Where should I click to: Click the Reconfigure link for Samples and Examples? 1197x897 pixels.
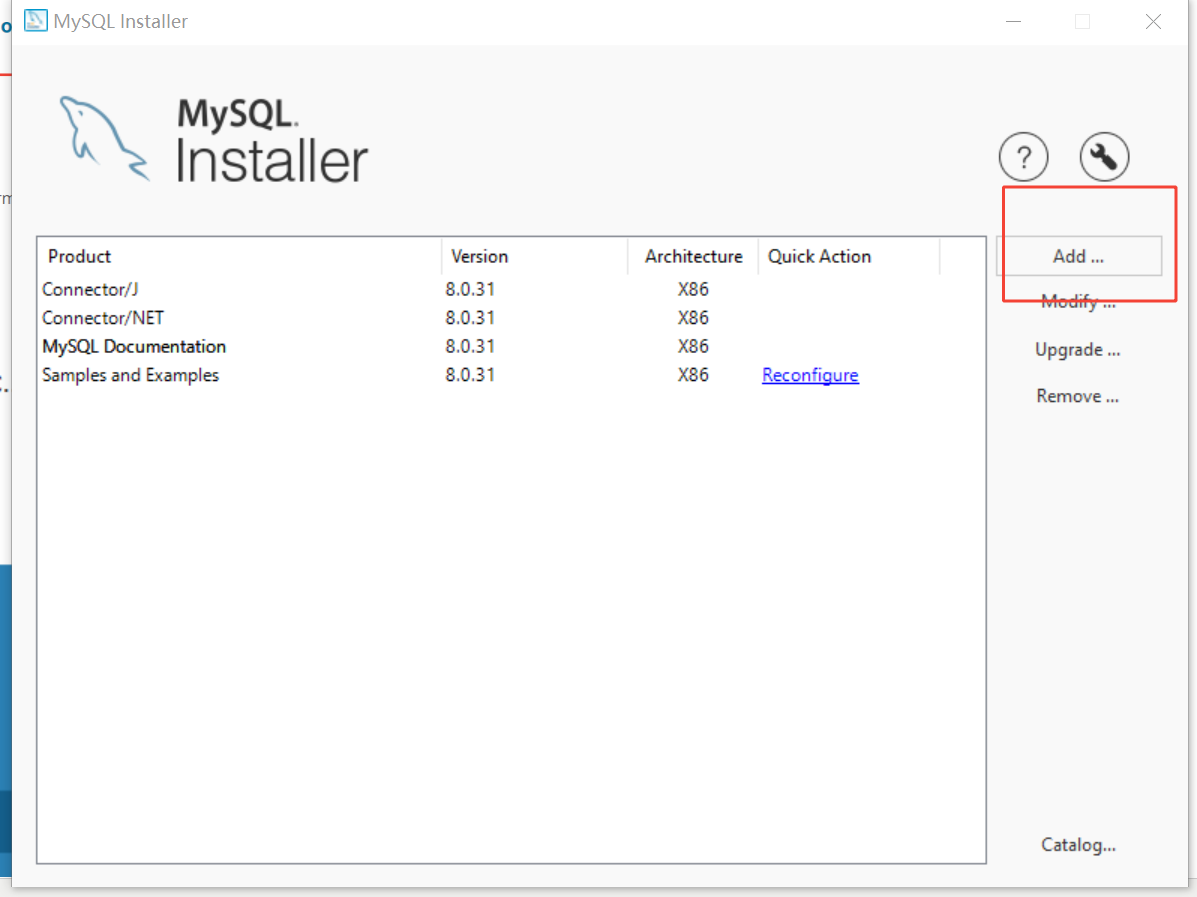click(810, 376)
